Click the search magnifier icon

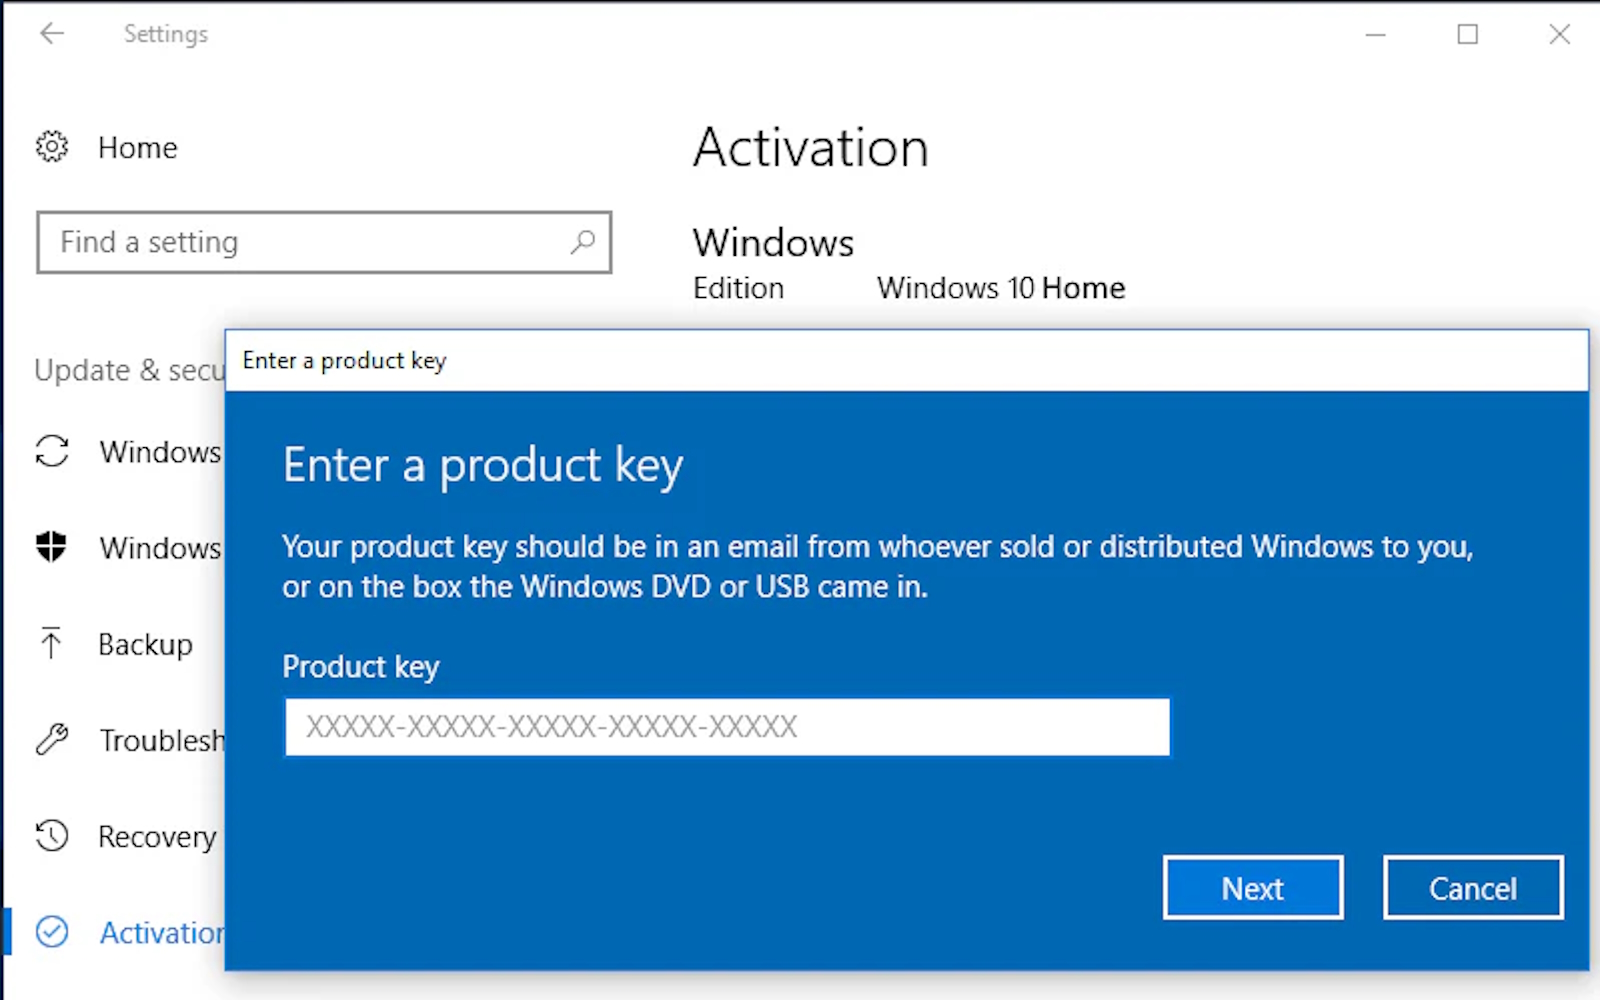(582, 242)
